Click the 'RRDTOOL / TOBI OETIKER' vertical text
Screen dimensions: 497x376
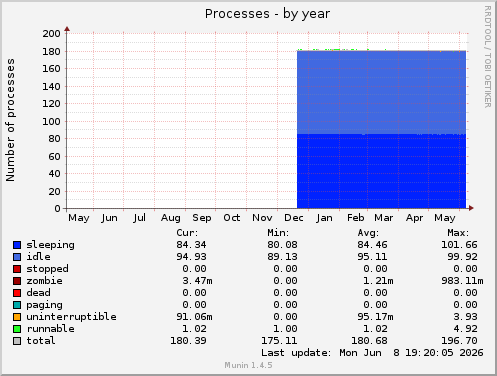488,57
